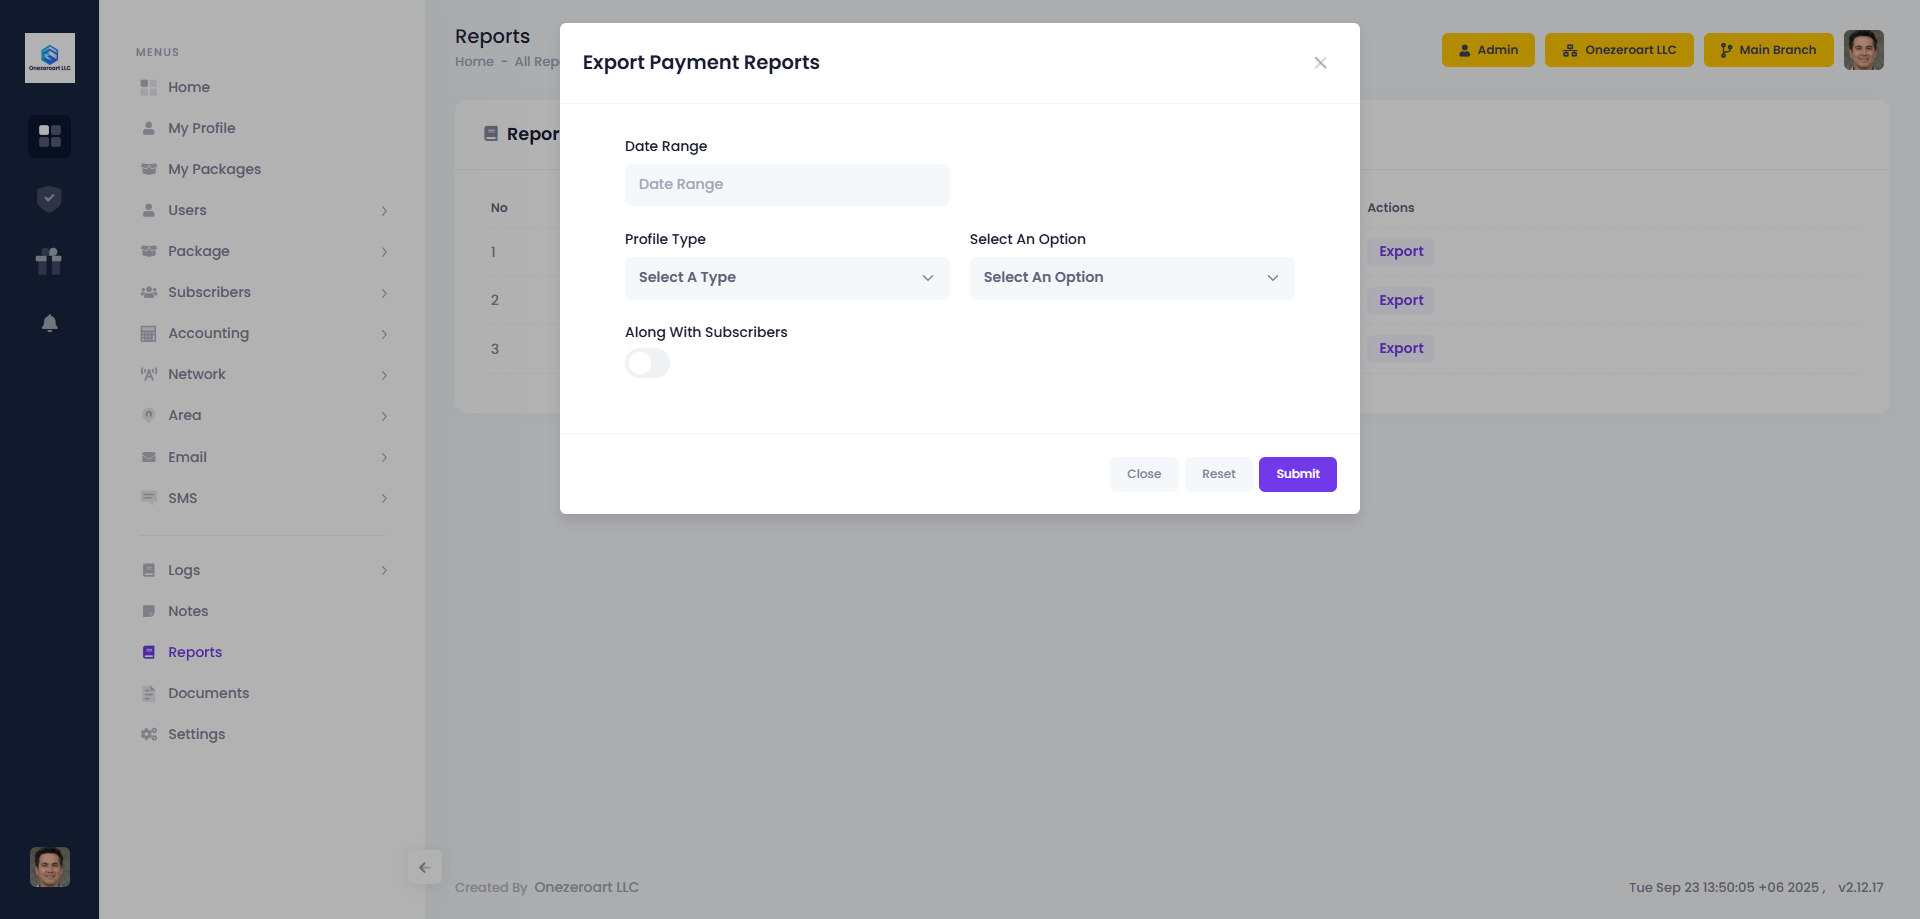The image size is (1920, 919).
Task: Submit the export payment report form
Action: click(1297, 474)
